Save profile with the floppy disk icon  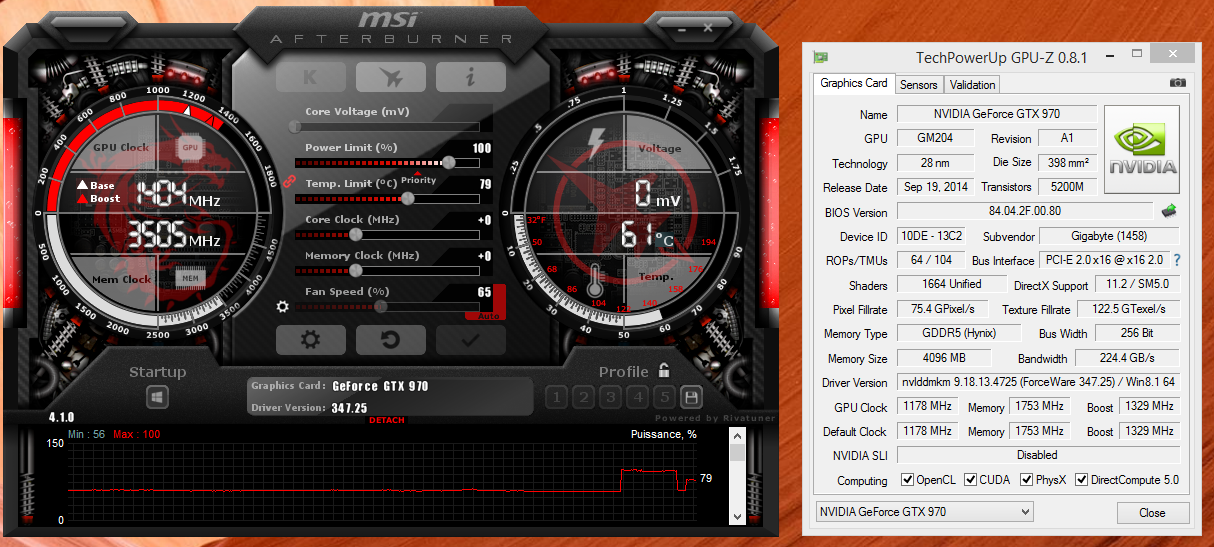[692, 397]
